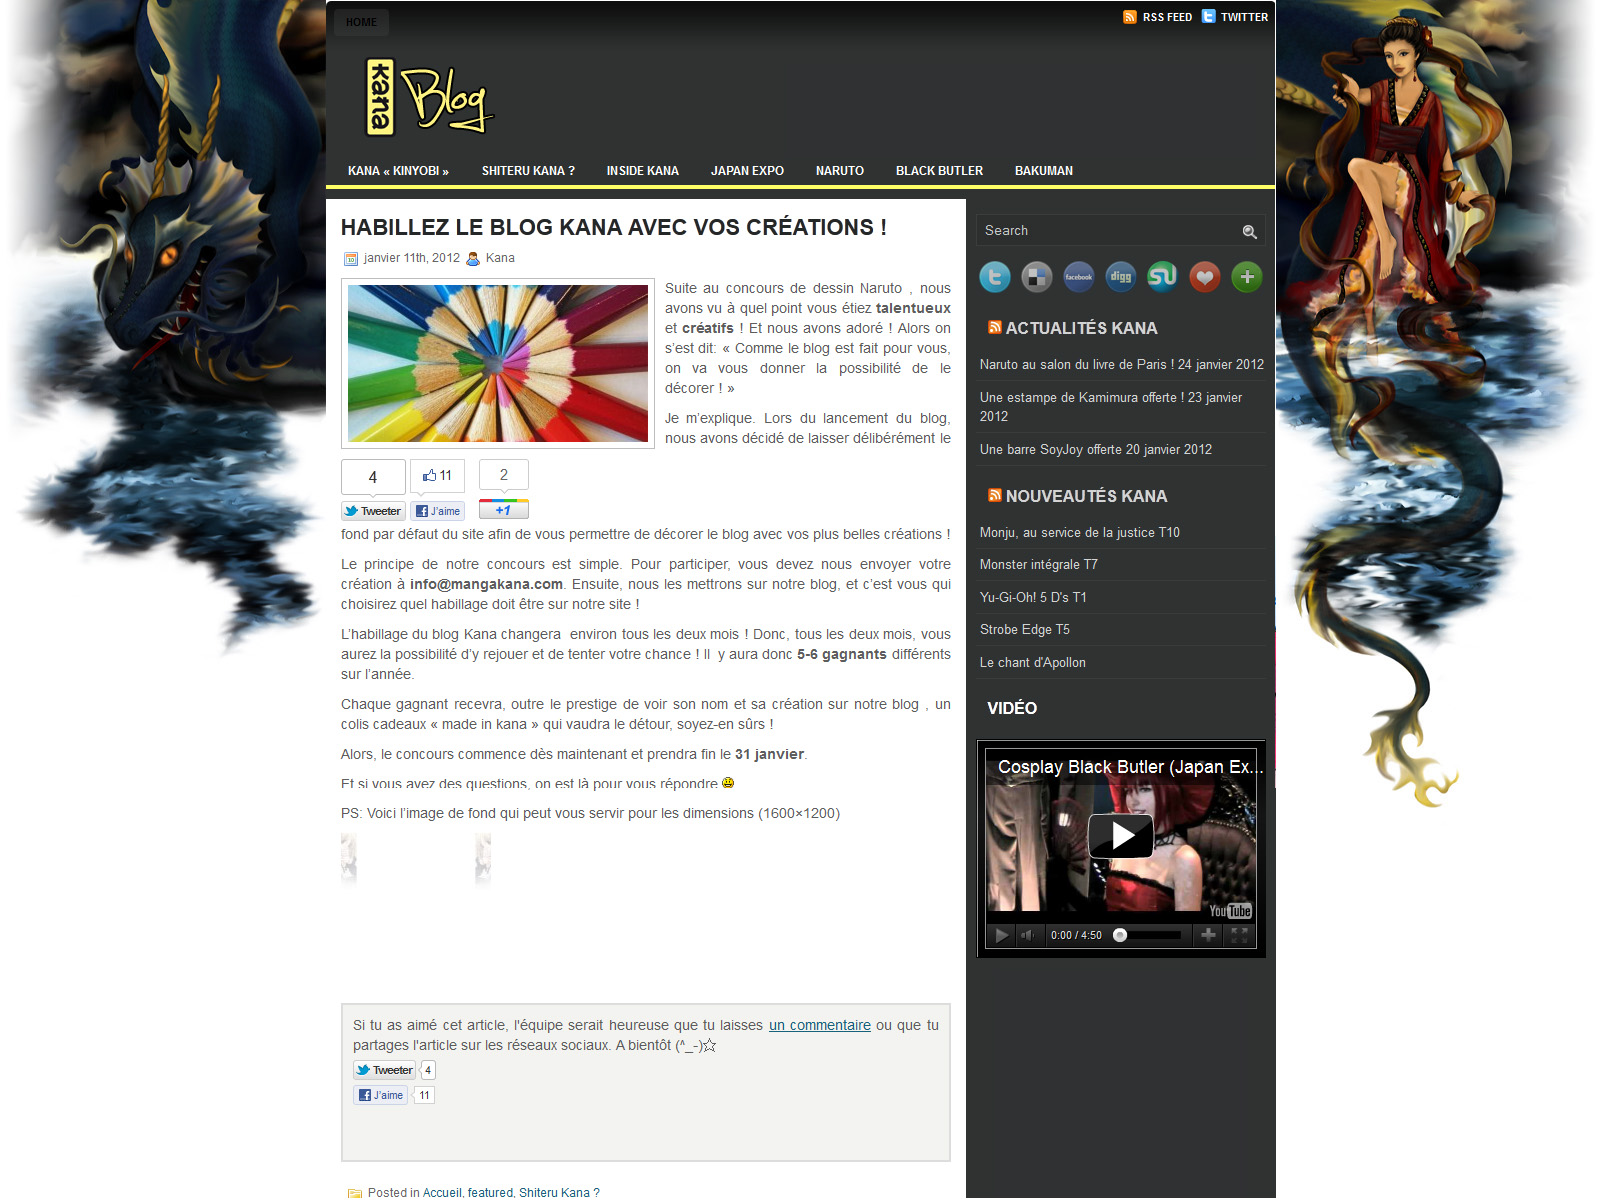Click the Delicious bookmark icon
Image resolution: width=1600 pixels, height=1200 pixels.
click(1036, 277)
